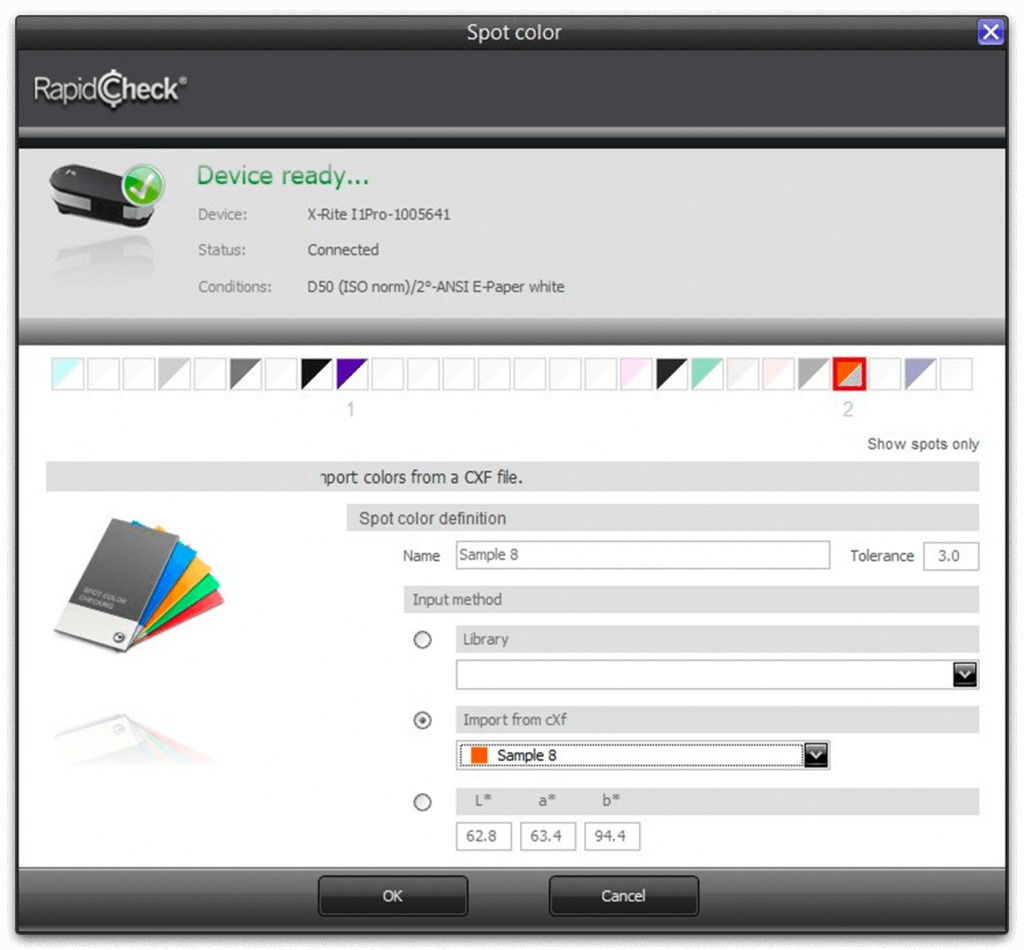1024x950 pixels.
Task: Enable the L*a*b* manual entry radio button
Action: click(x=423, y=802)
